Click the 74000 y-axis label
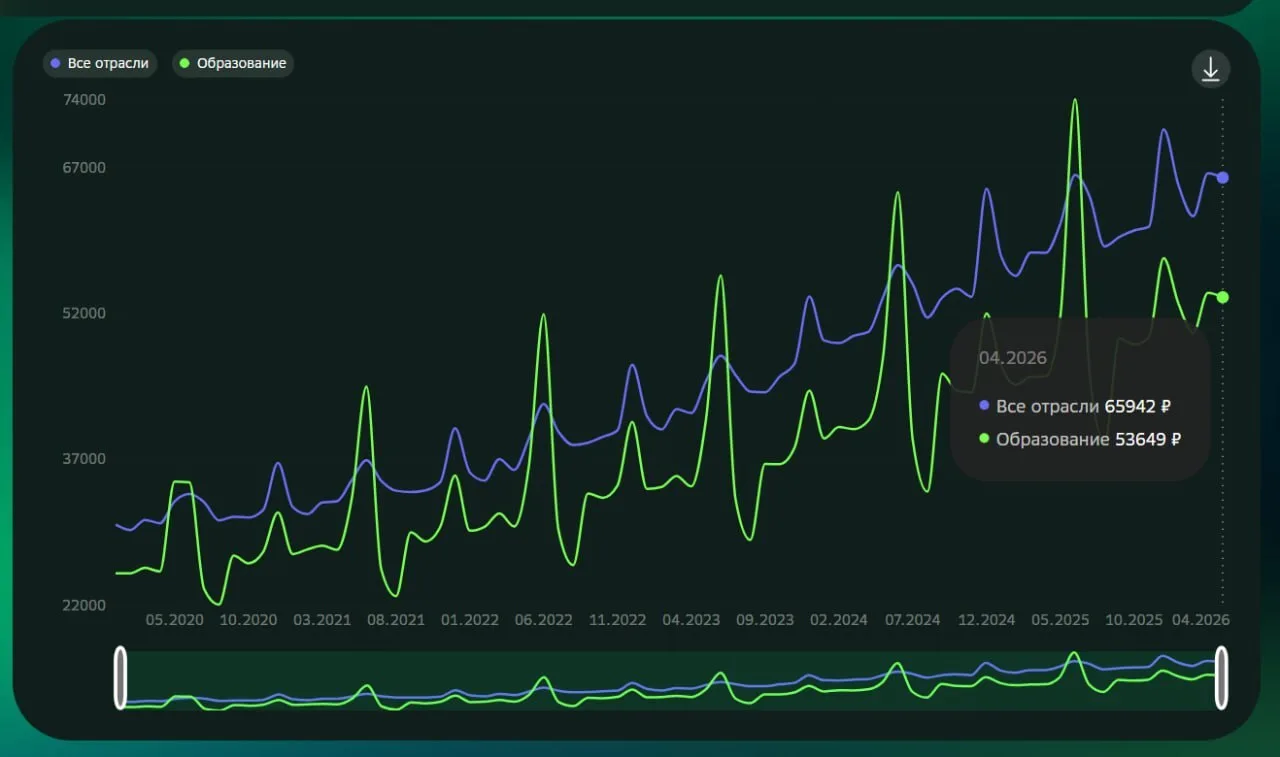This screenshot has height=757, width=1280. point(85,100)
